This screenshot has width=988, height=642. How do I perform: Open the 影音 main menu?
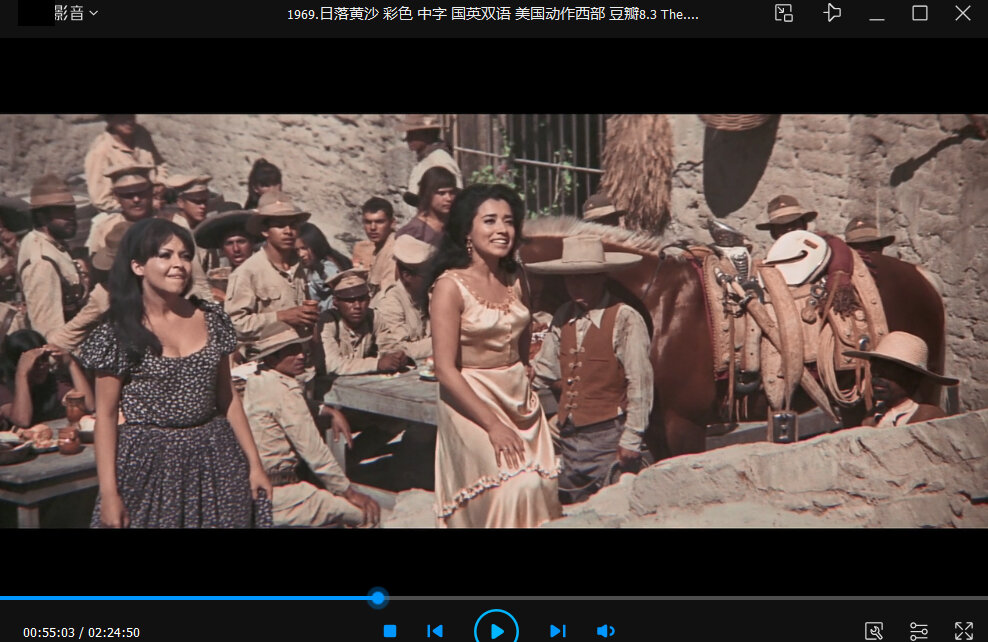(x=69, y=13)
